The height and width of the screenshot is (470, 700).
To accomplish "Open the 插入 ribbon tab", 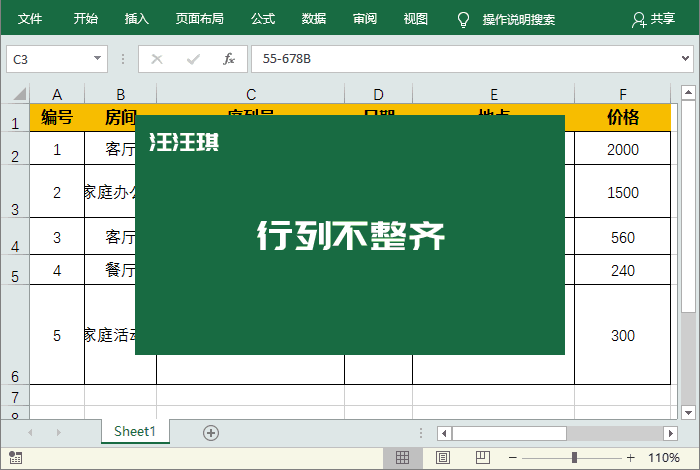I will 137,19.
